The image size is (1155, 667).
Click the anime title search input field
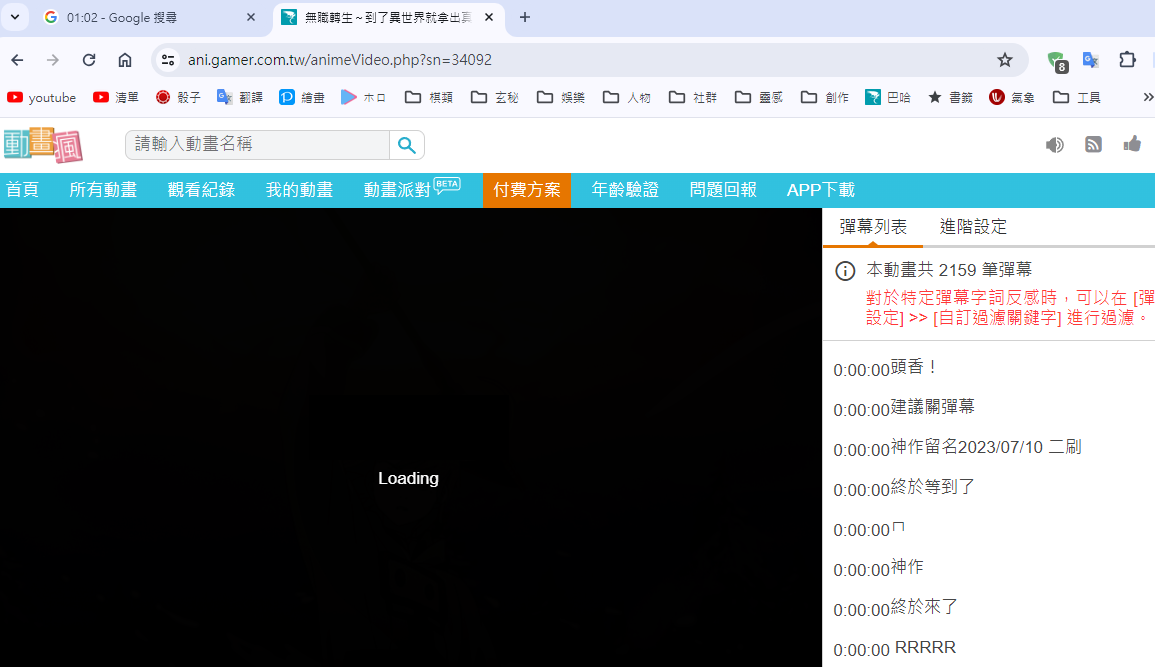coord(253,144)
